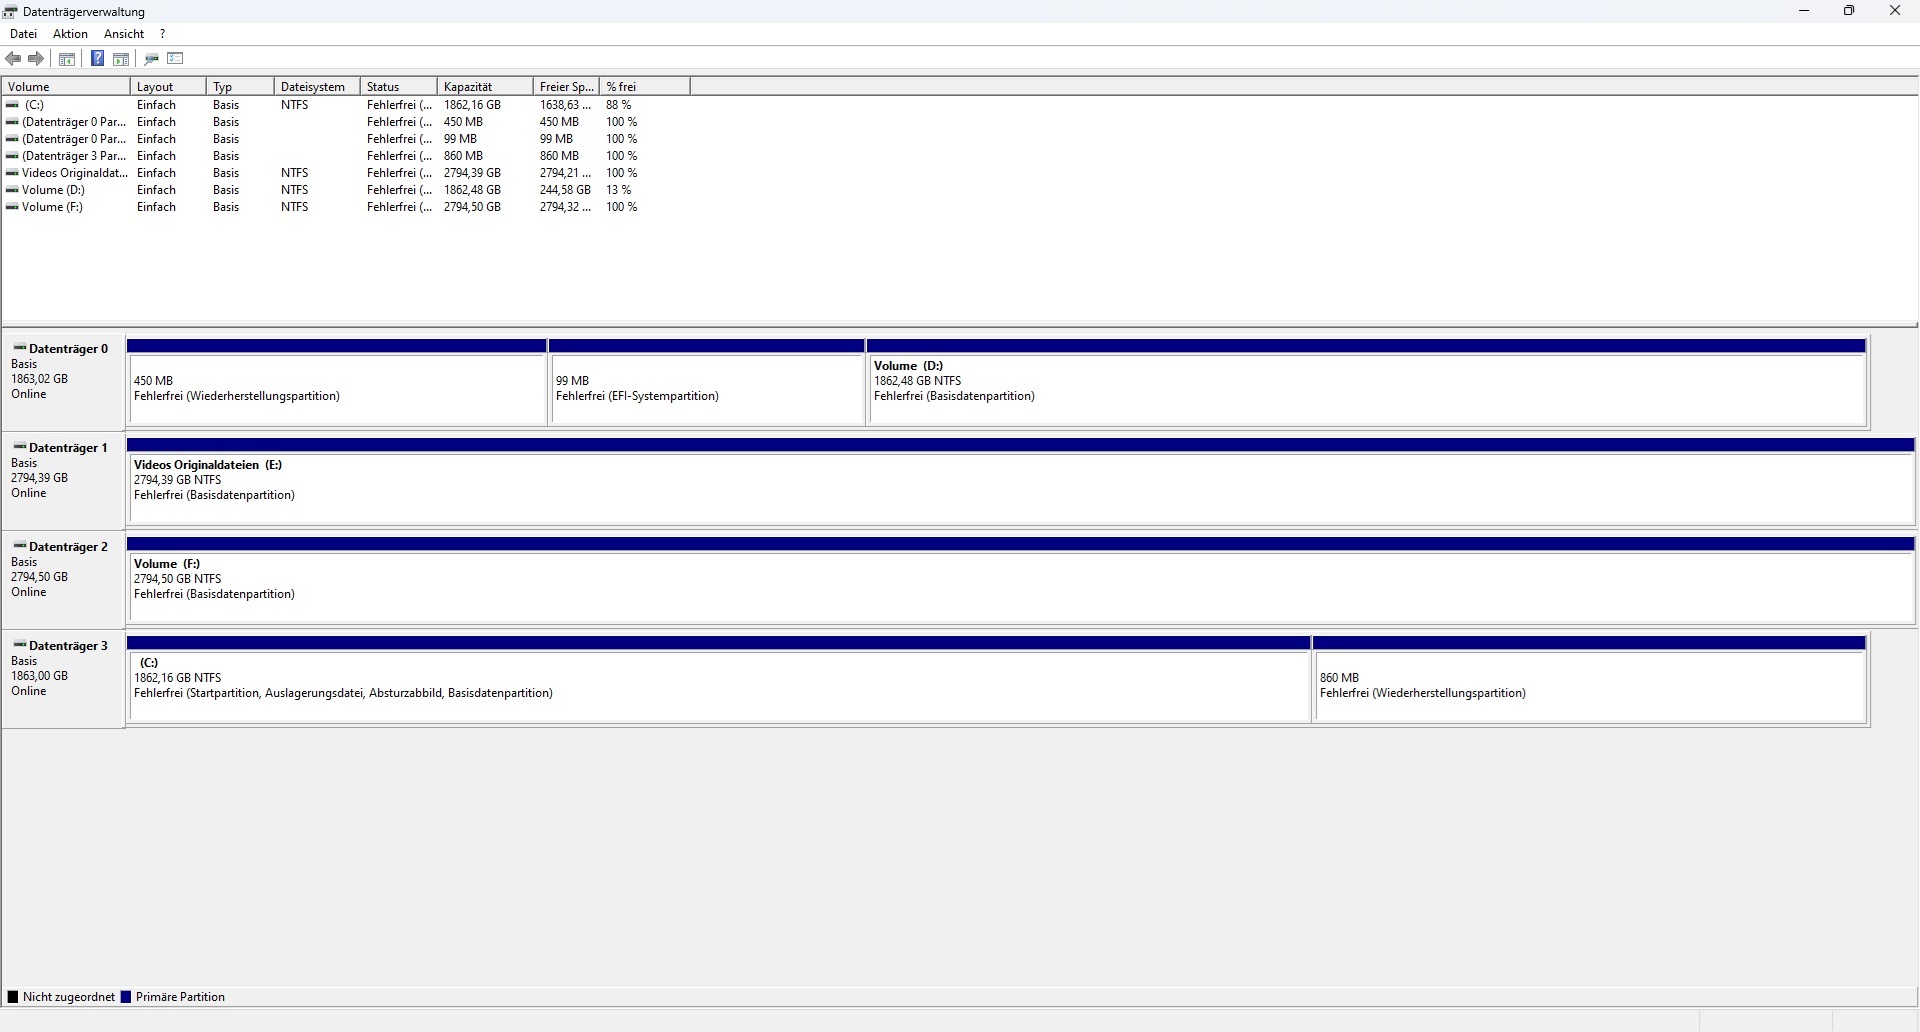Click the Nicht zugeordnet legend label

point(69,997)
